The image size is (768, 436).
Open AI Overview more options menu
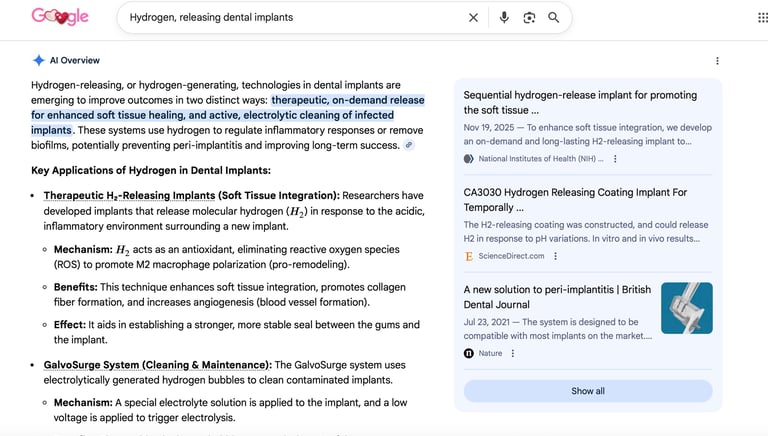pos(717,61)
